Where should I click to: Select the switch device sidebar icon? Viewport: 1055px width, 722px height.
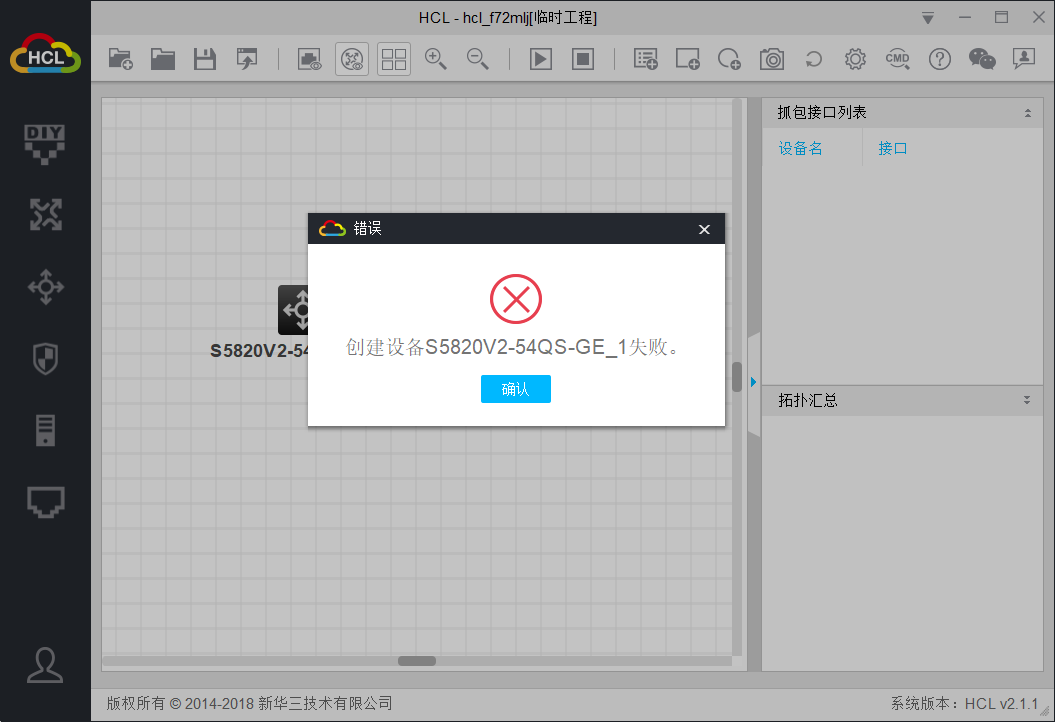pos(45,287)
